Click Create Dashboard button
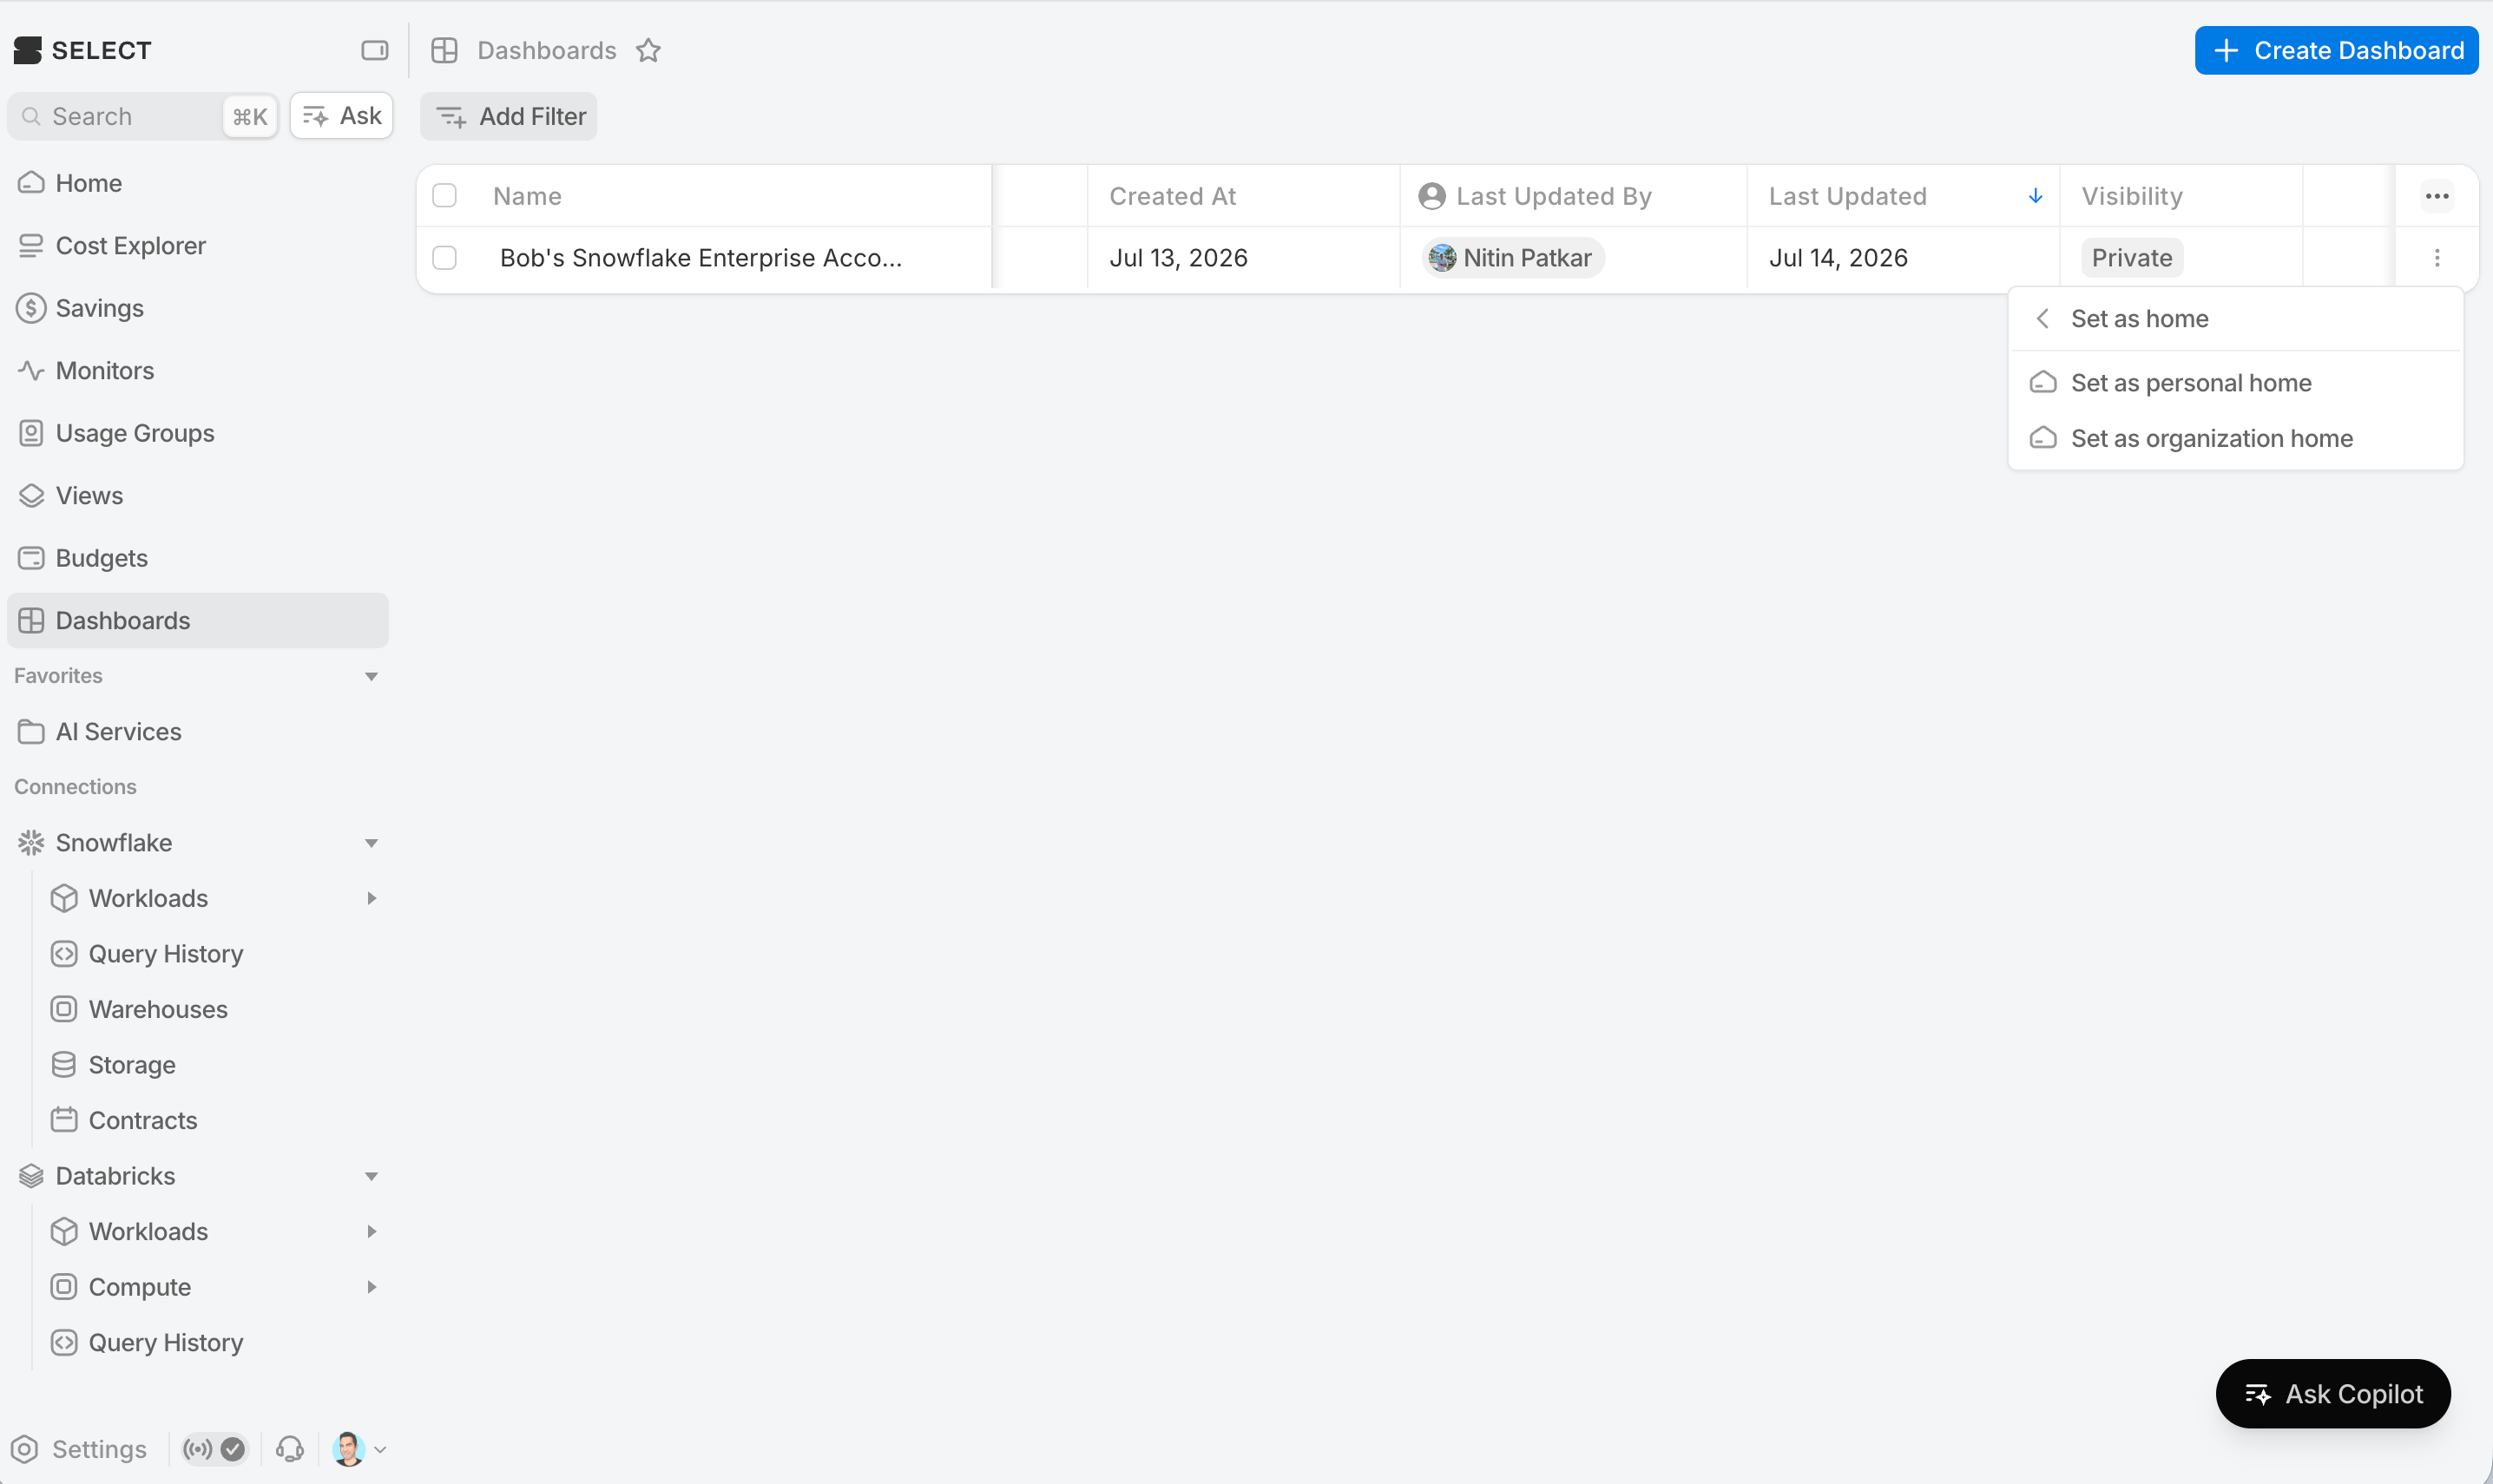 click(x=2336, y=50)
